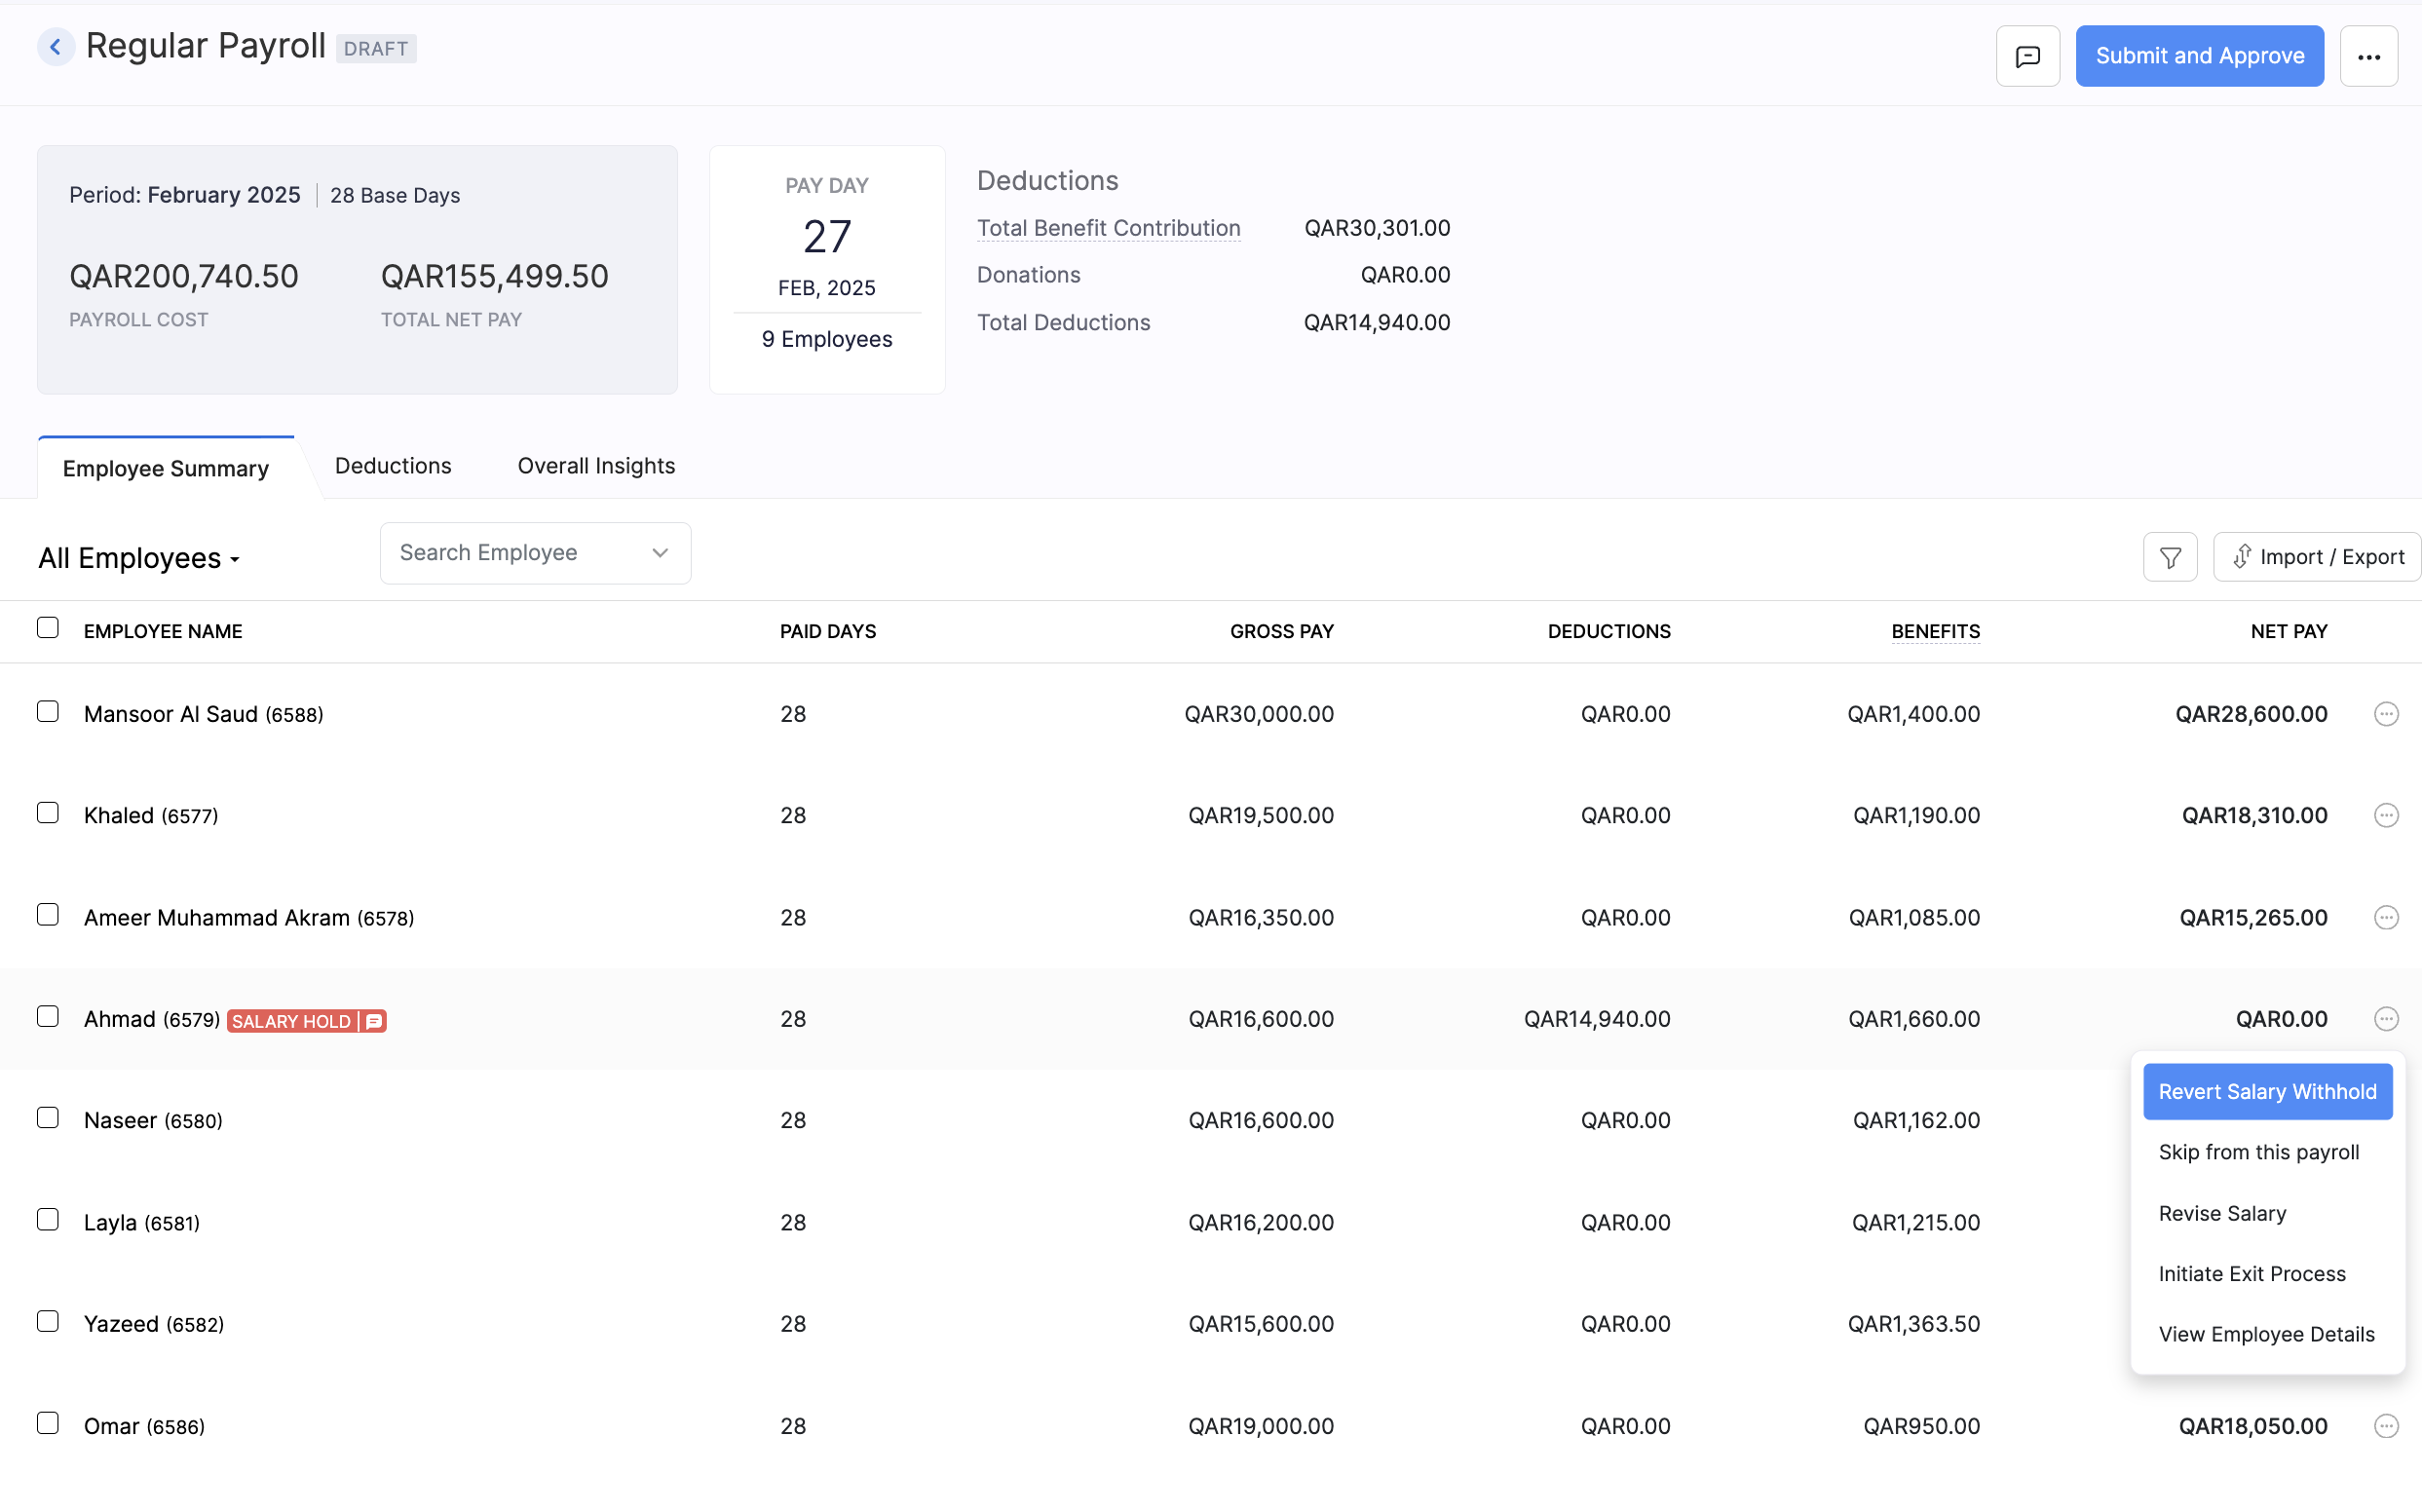Screen dimensions: 2422x1512
Task: Select Revert Salary Withhold in the context menu
Action: click(2267, 1091)
